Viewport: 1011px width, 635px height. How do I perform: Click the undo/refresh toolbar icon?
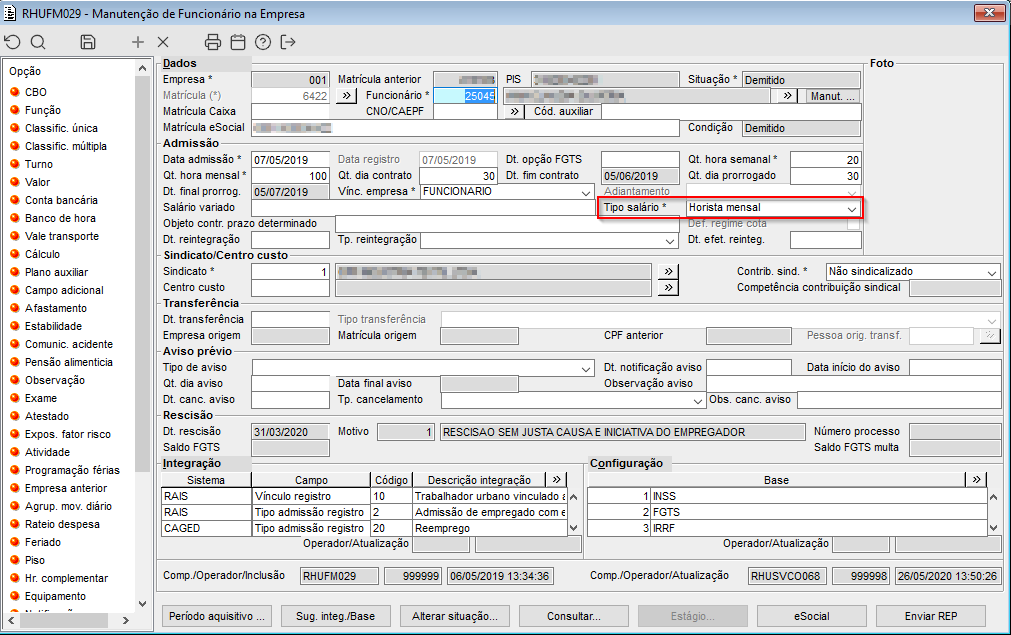[x=13, y=43]
